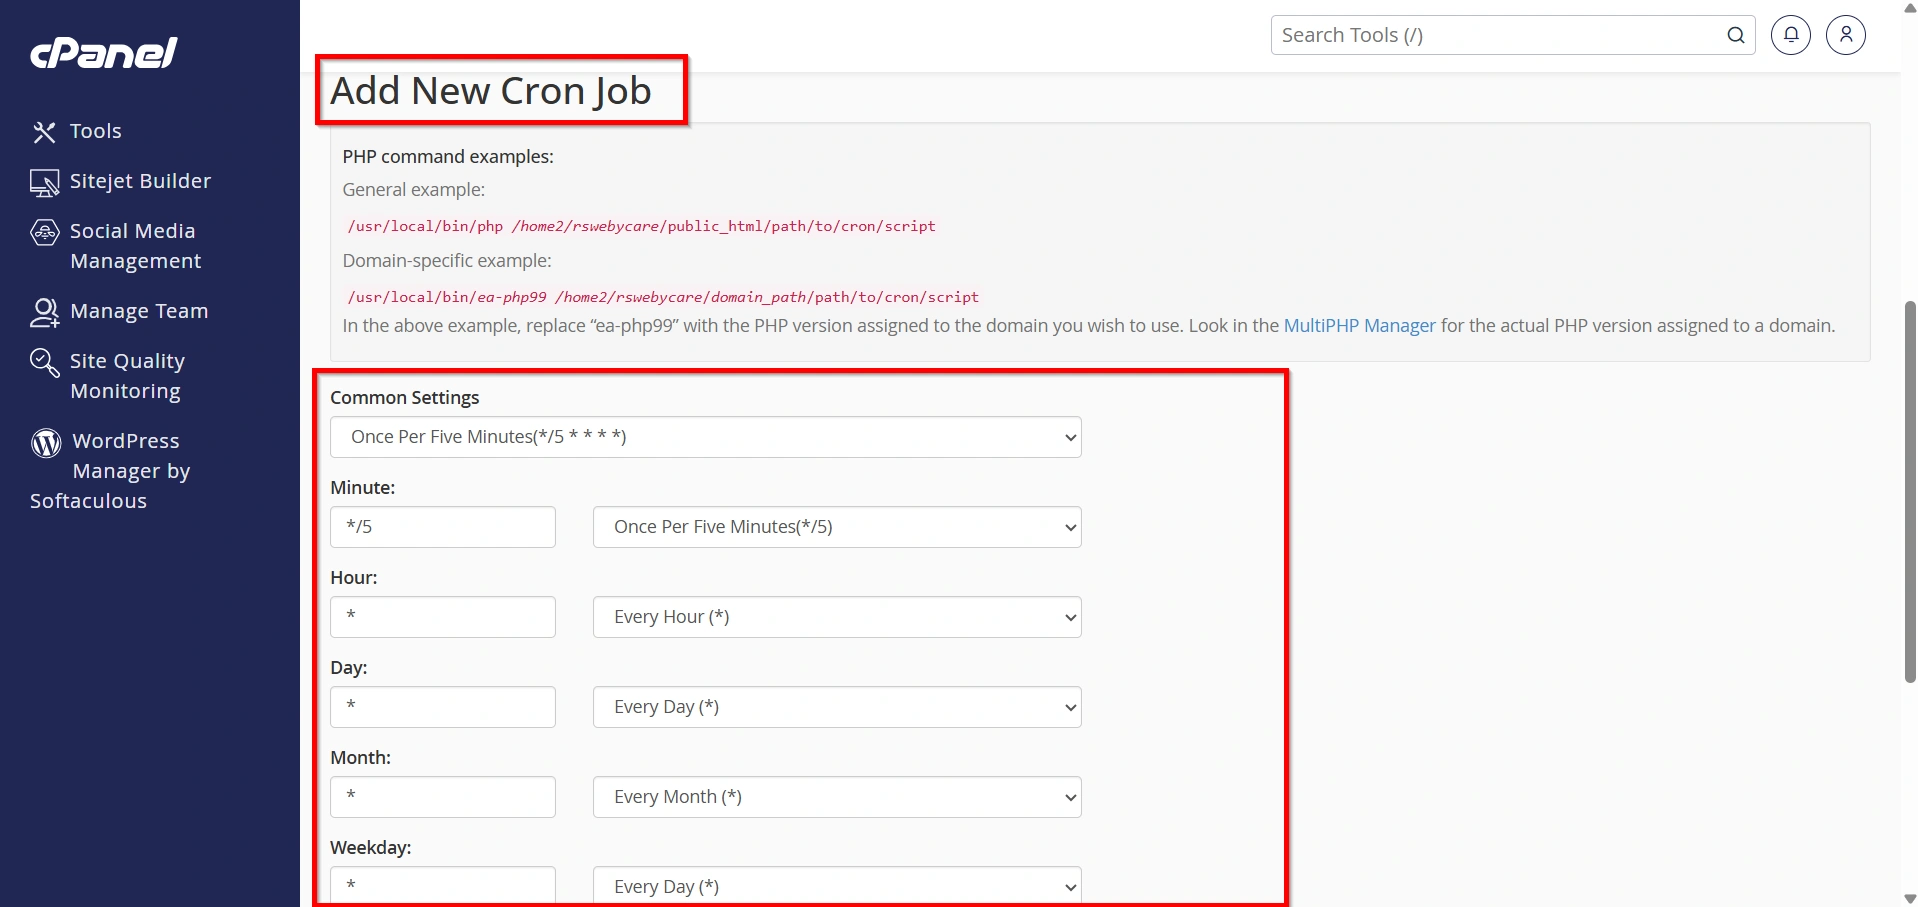
Task: Open WordPress Manager by Softaculous
Action: tap(110, 471)
